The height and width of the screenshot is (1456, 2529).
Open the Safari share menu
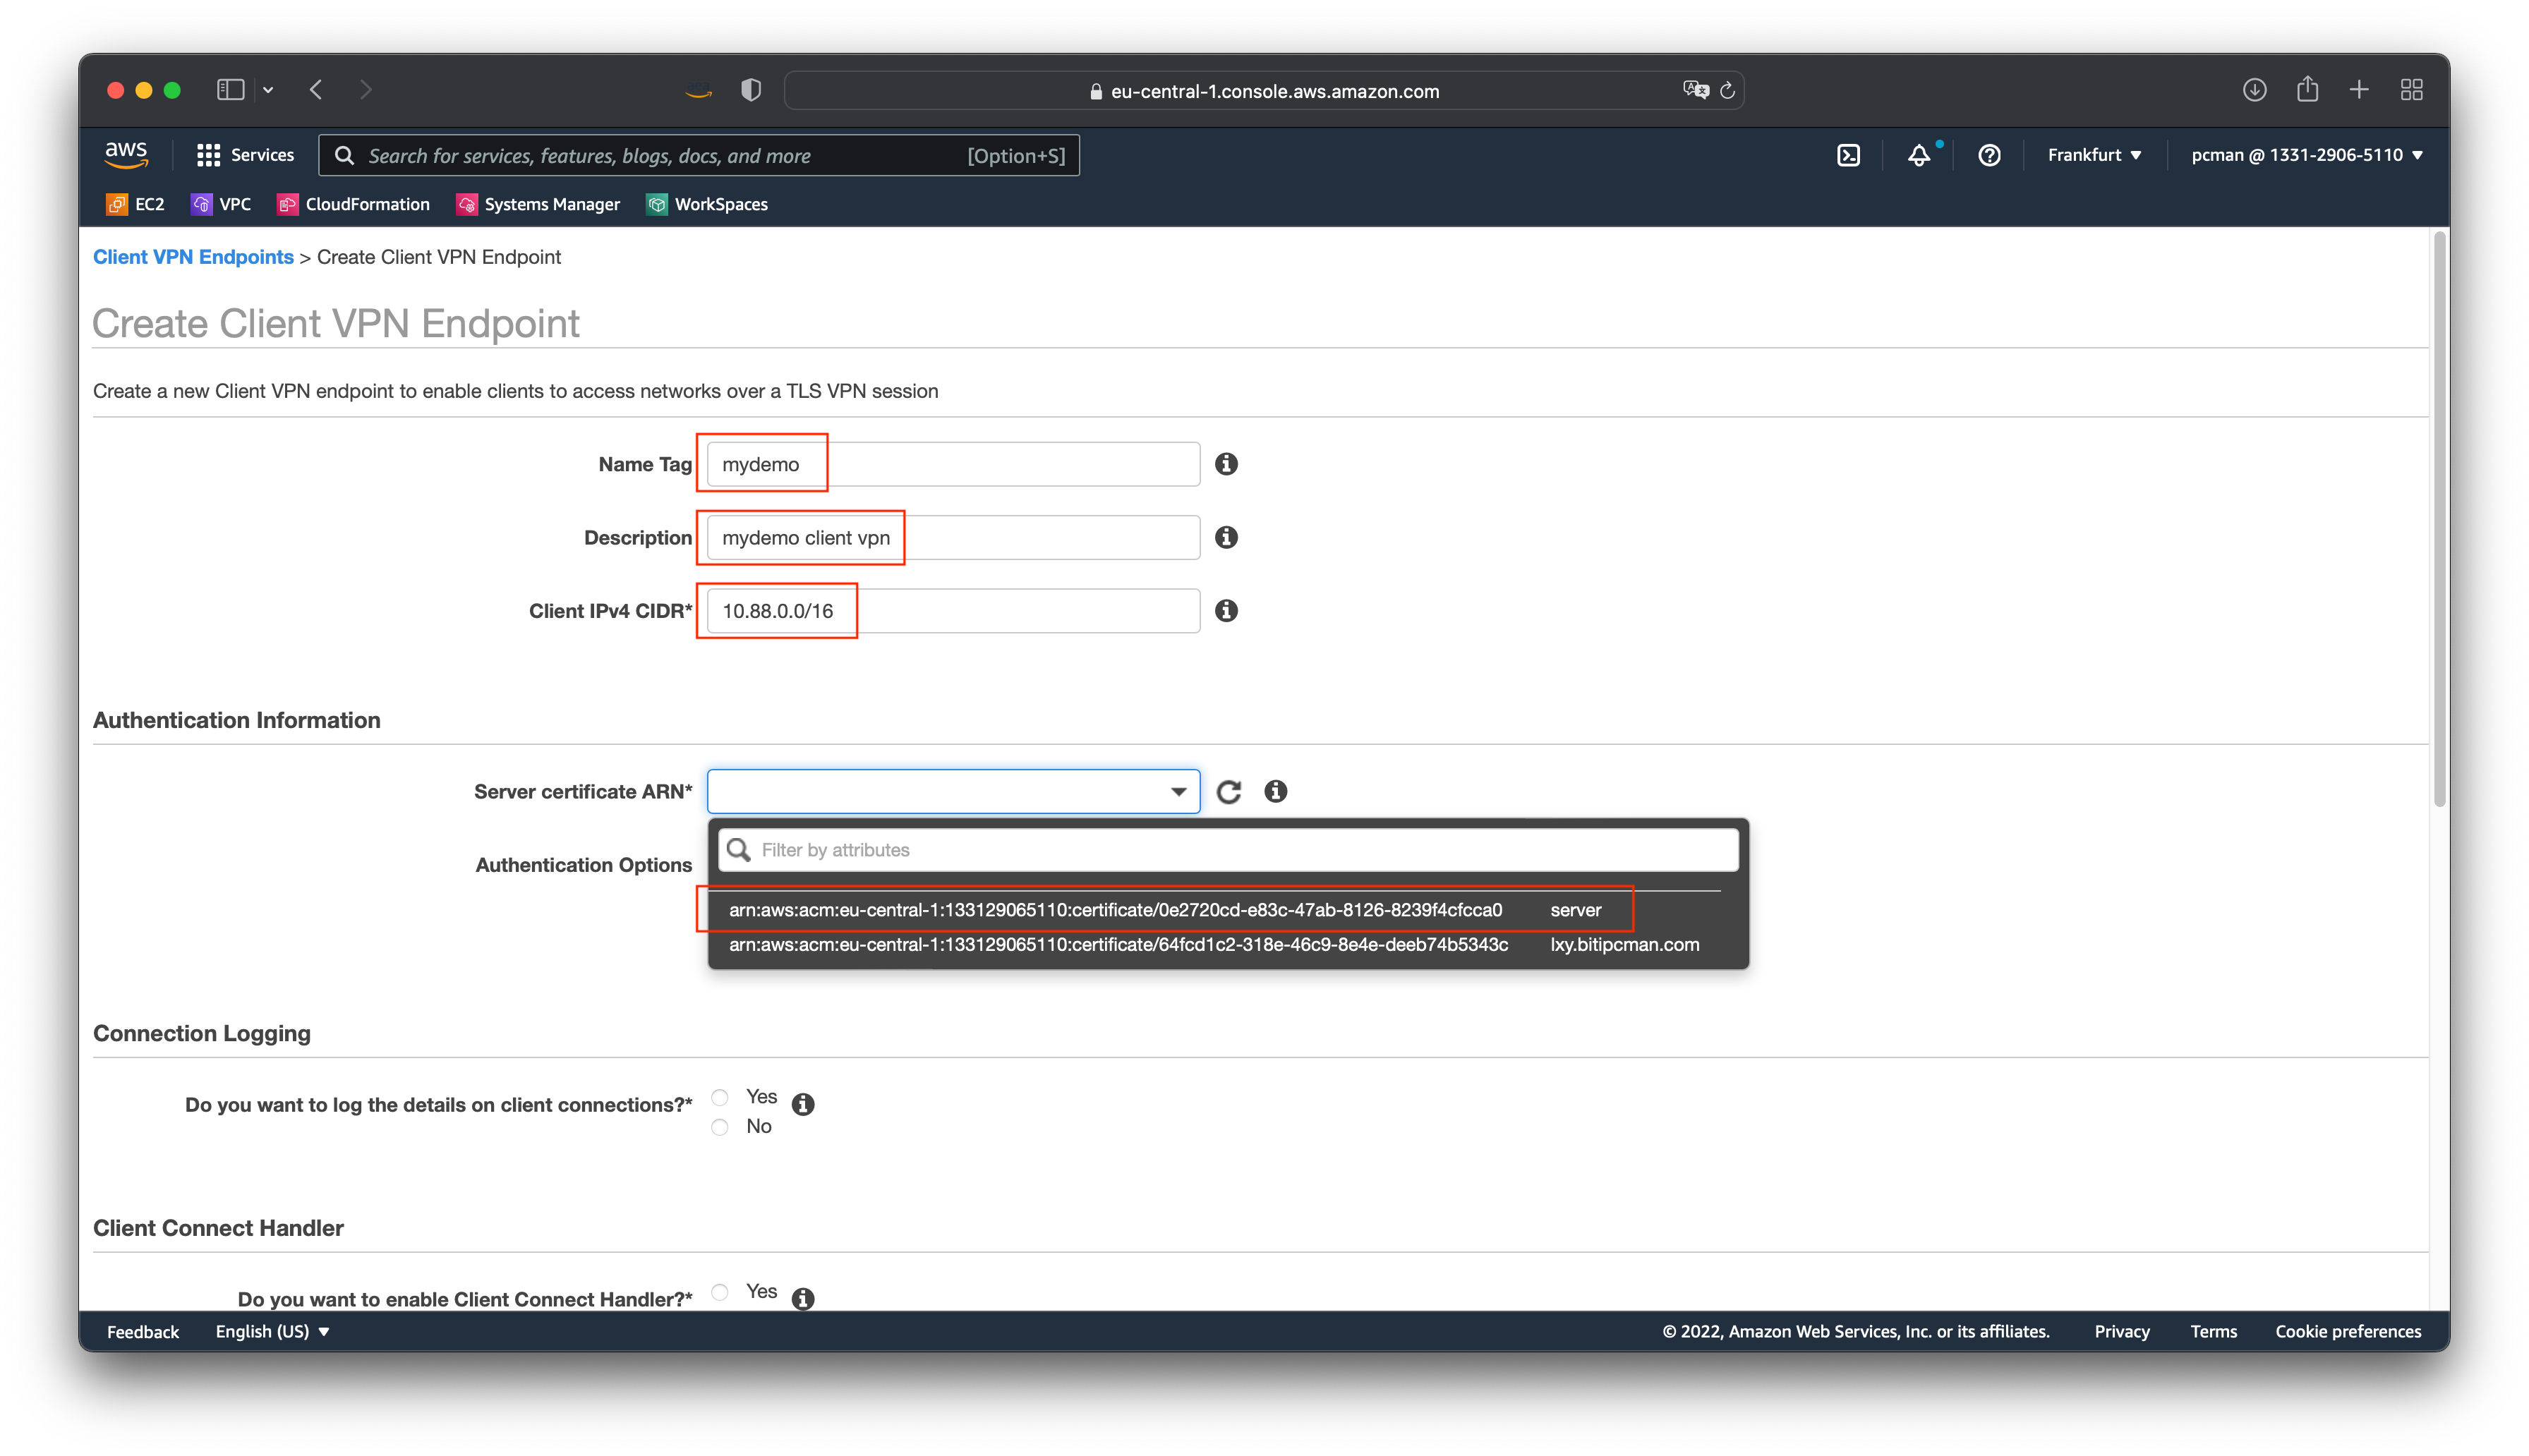2307,89
